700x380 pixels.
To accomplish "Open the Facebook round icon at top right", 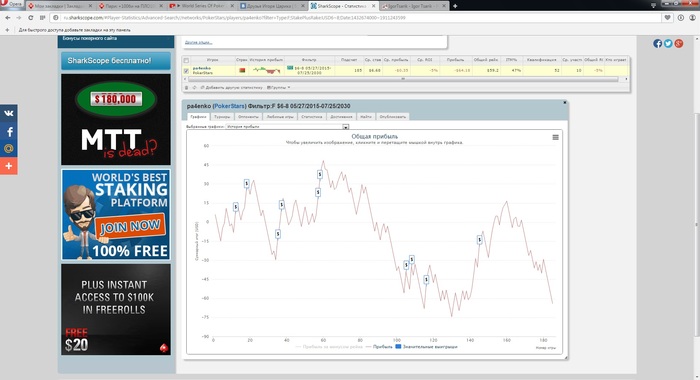I will pos(658,43).
